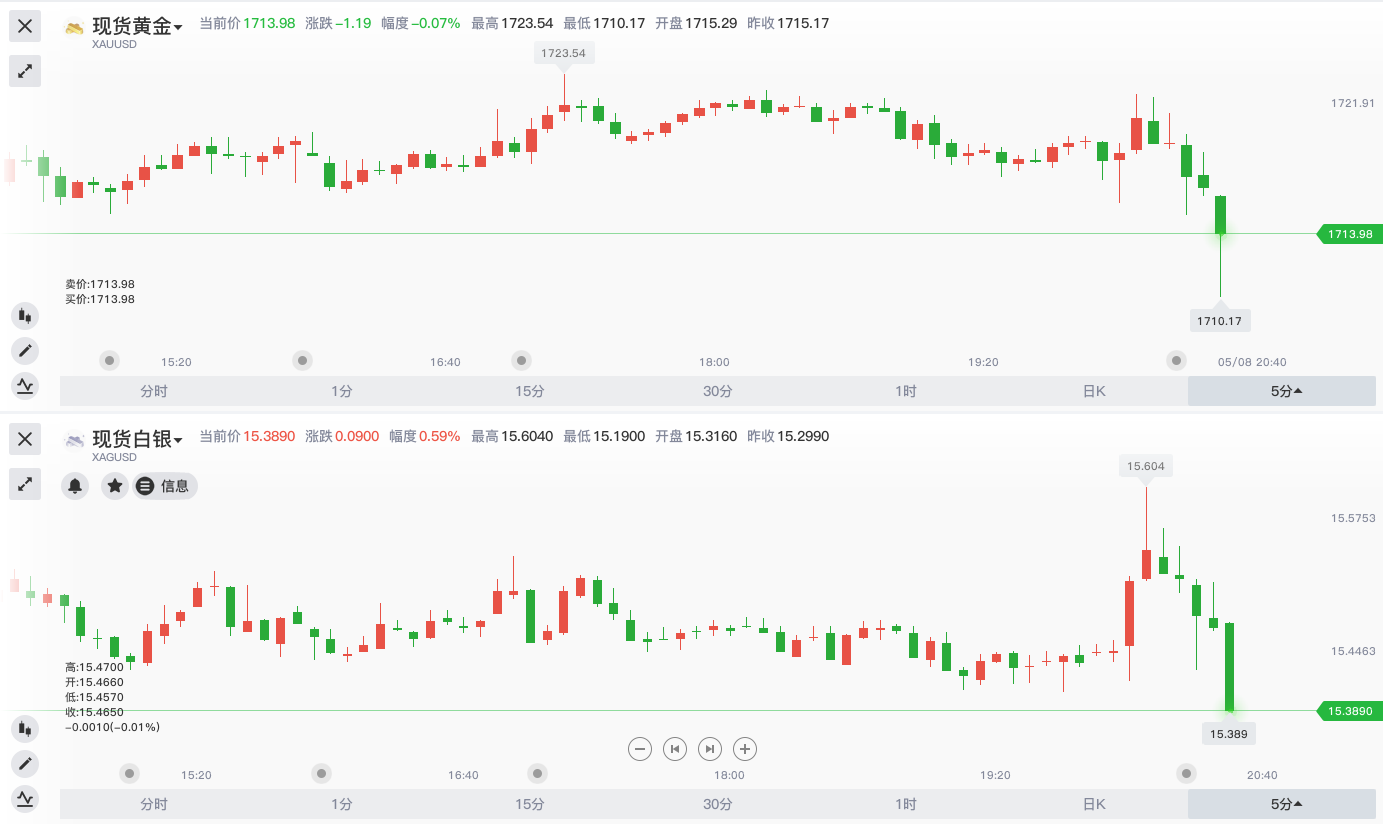
Task: Click the gold 幅度 −0.07% value
Action: (436, 23)
